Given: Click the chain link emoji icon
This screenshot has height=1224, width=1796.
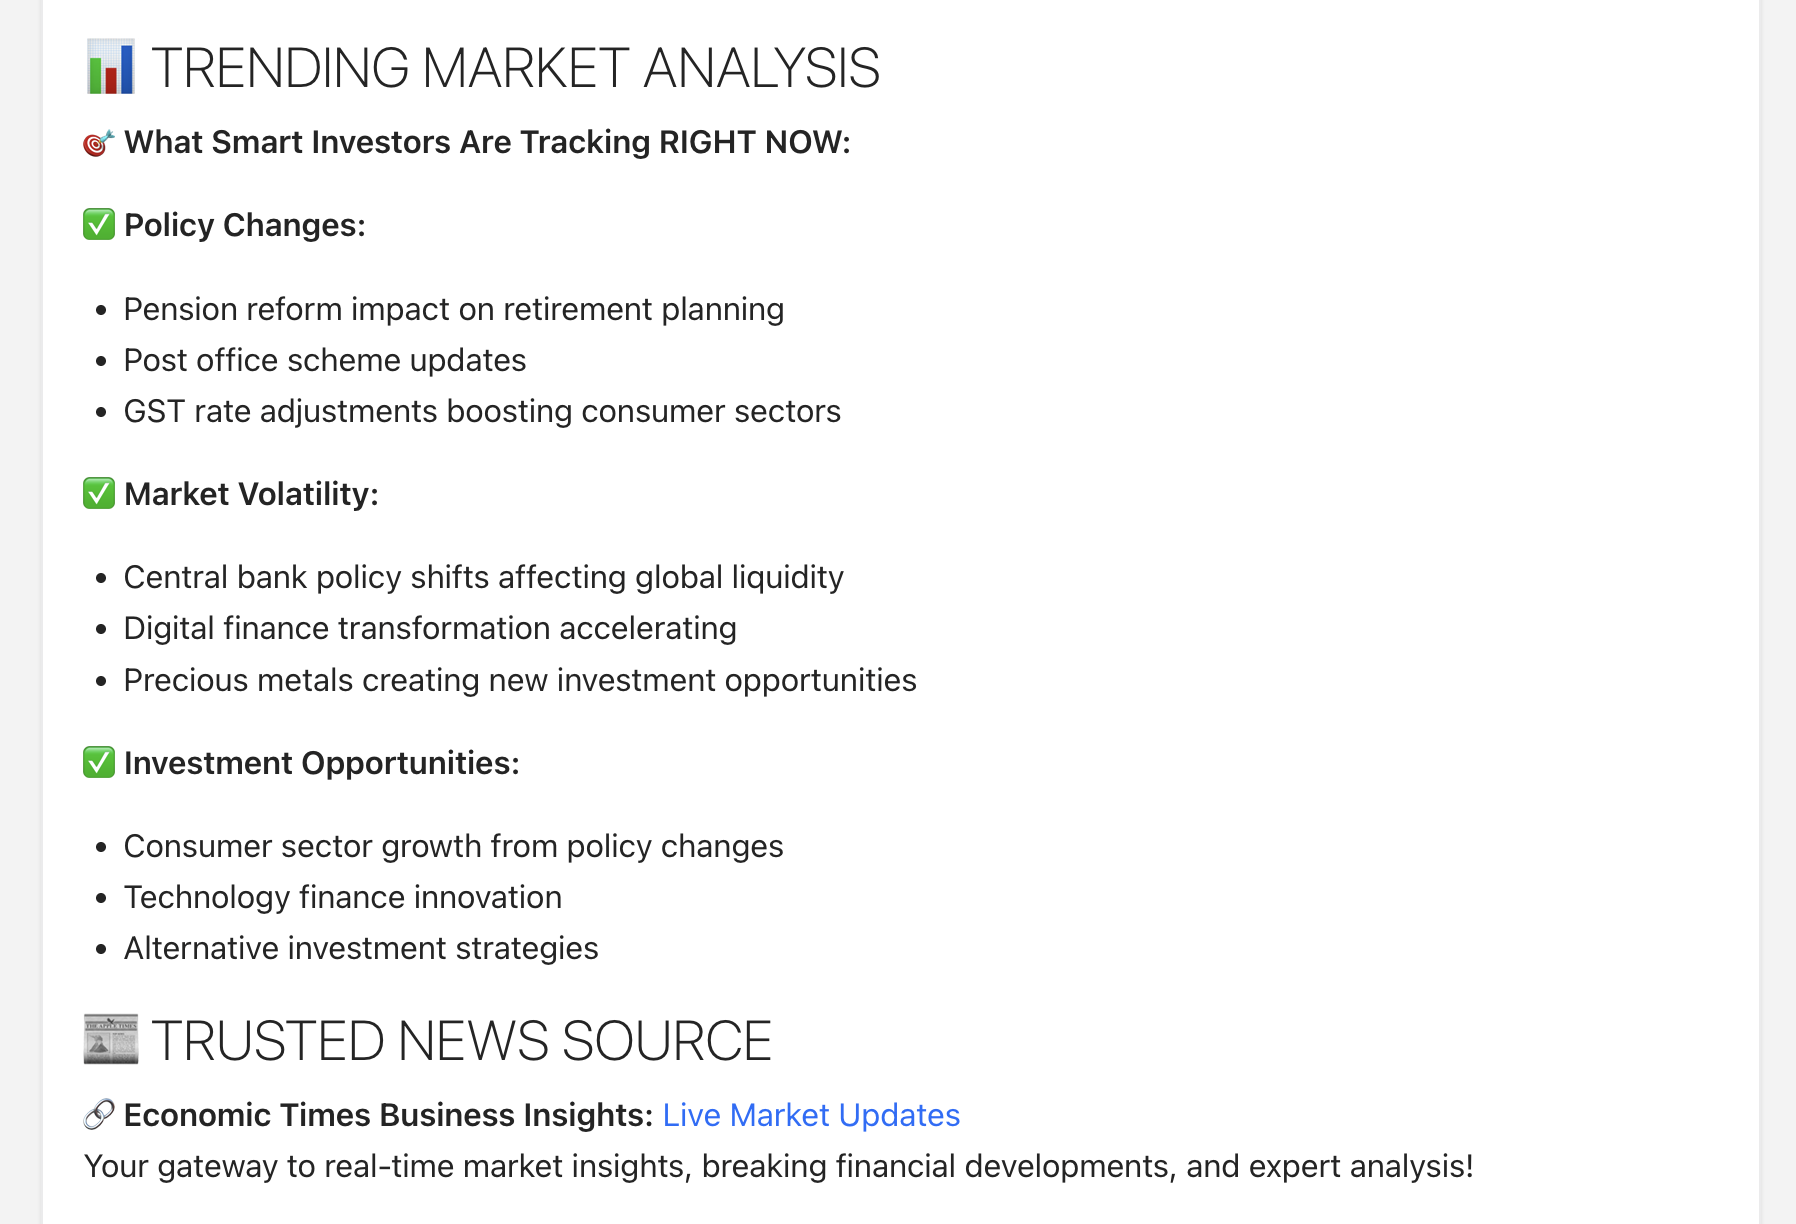Looking at the screenshot, I should [x=99, y=1115].
